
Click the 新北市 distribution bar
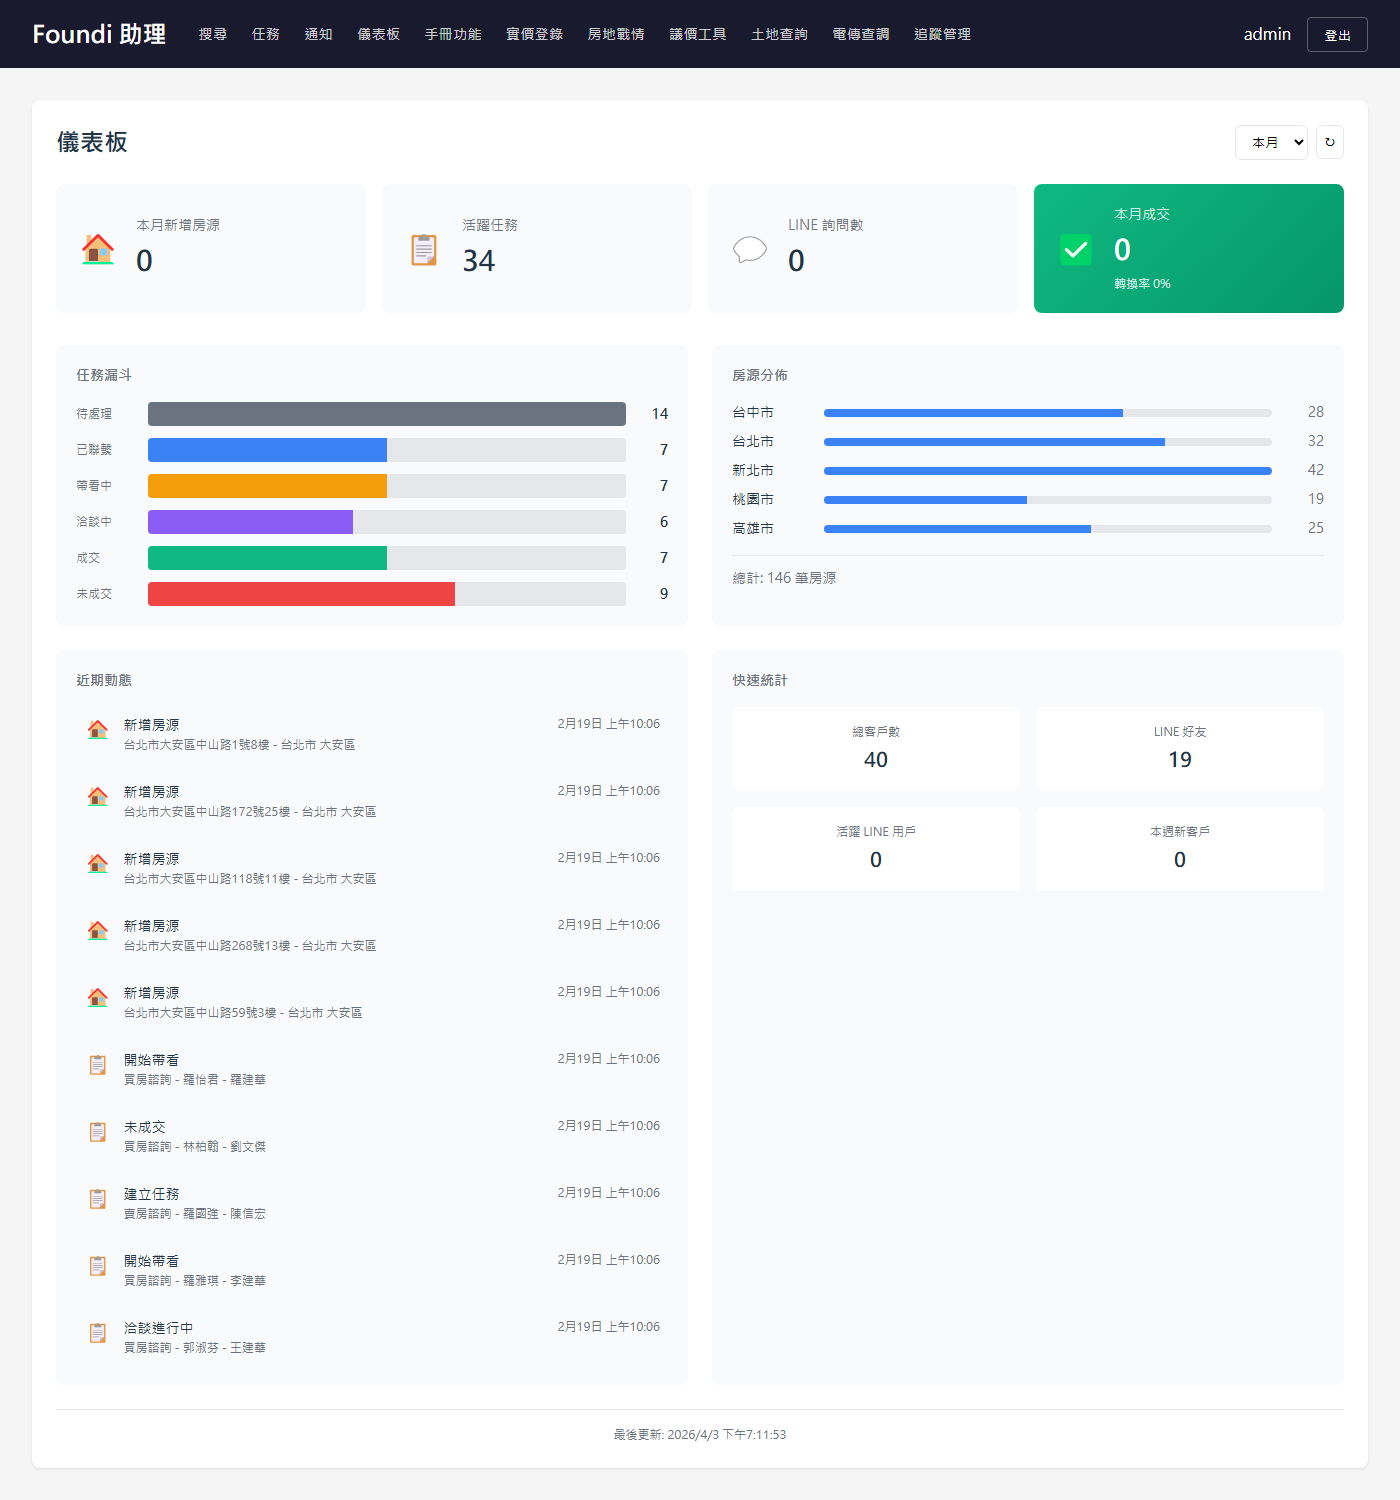coord(1048,470)
